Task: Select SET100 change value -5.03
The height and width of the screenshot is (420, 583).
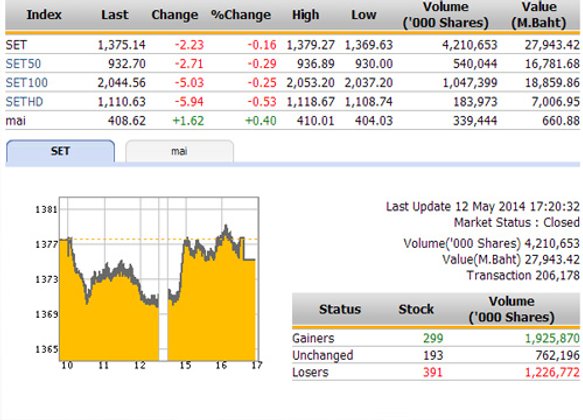Action: [190, 83]
